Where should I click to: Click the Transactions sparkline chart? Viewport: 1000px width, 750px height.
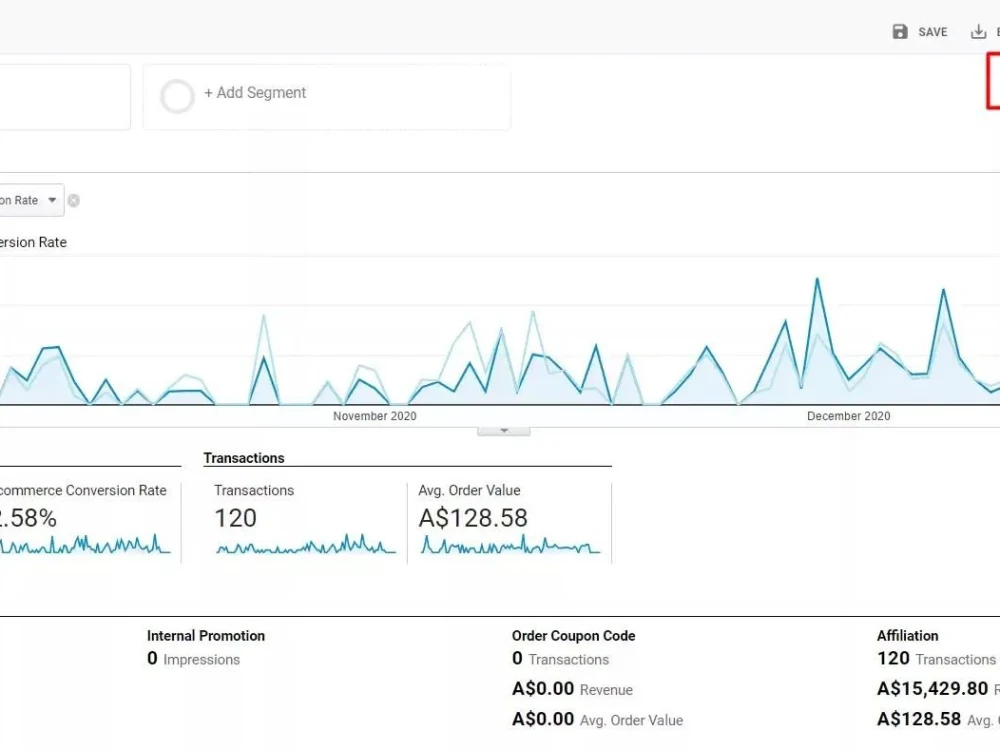[x=305, y=544]
